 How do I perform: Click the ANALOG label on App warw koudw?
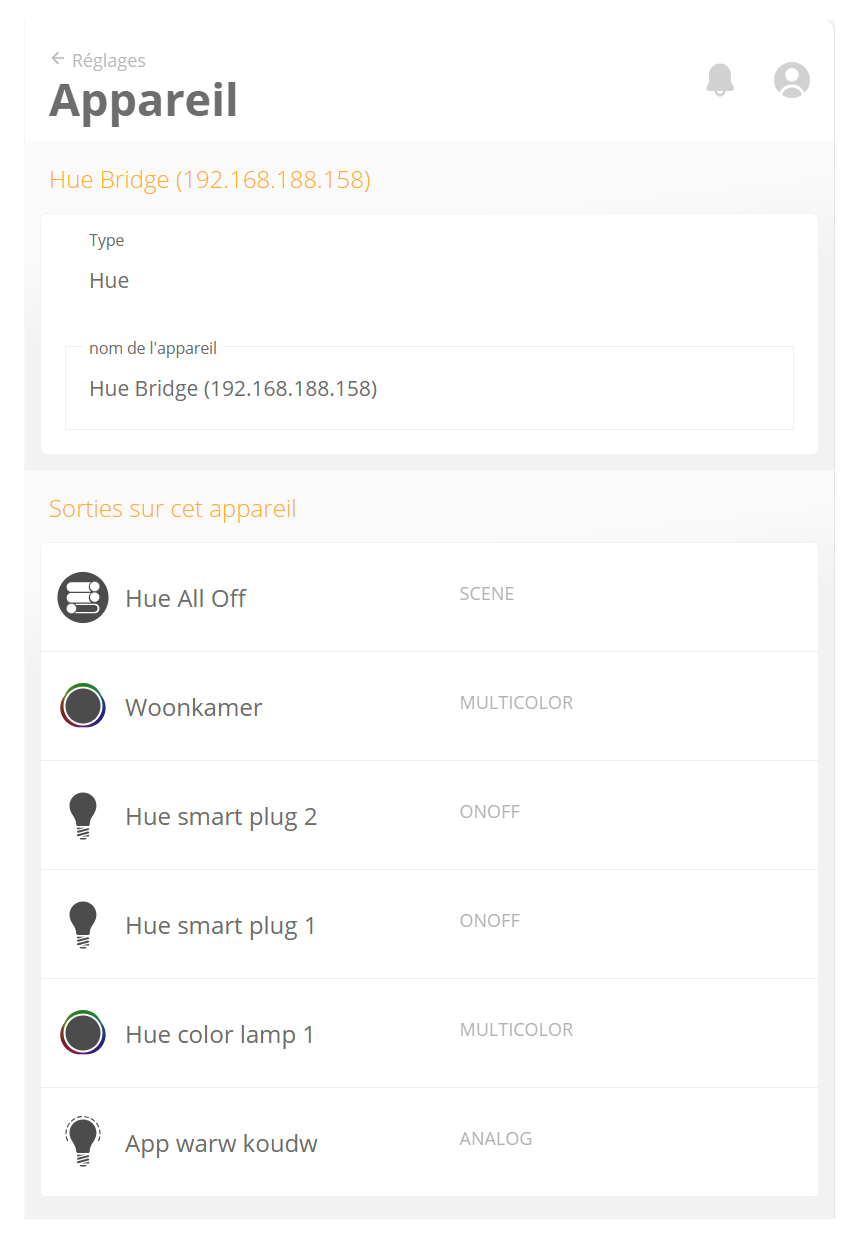tap(496, 1138)
